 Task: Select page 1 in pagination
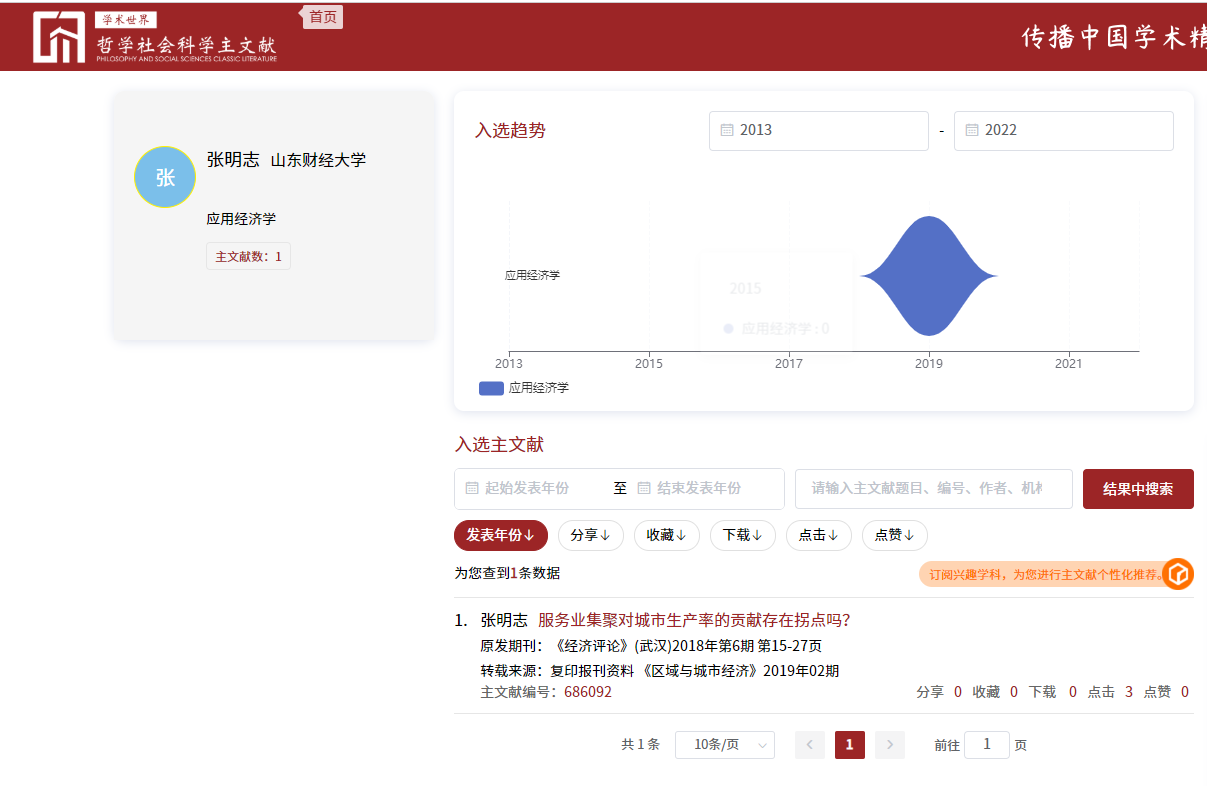coord(850,745)
